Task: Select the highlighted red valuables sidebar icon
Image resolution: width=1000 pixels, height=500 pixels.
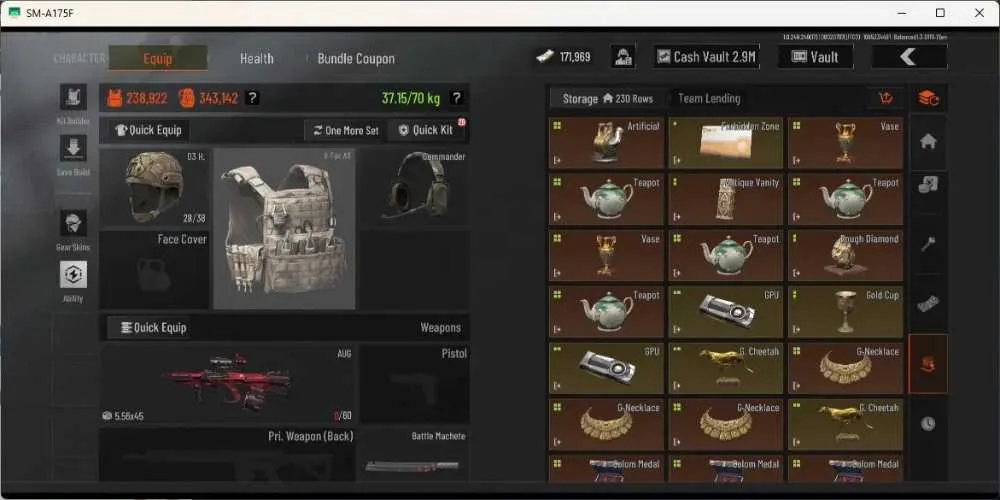Action: point(928,364)
